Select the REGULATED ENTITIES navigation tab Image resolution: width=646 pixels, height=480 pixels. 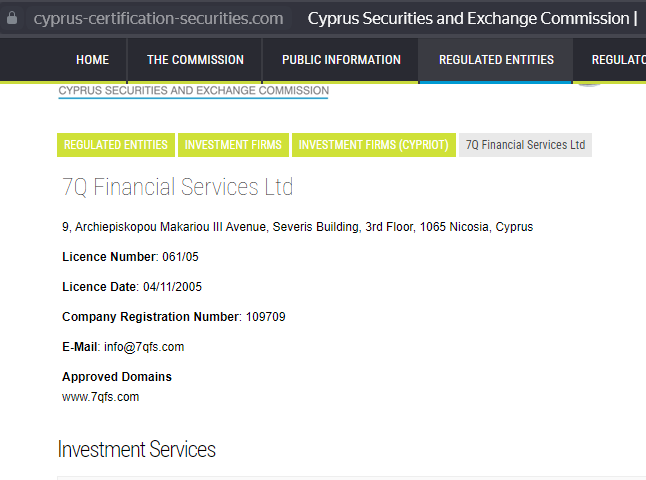tap(496, 60)
